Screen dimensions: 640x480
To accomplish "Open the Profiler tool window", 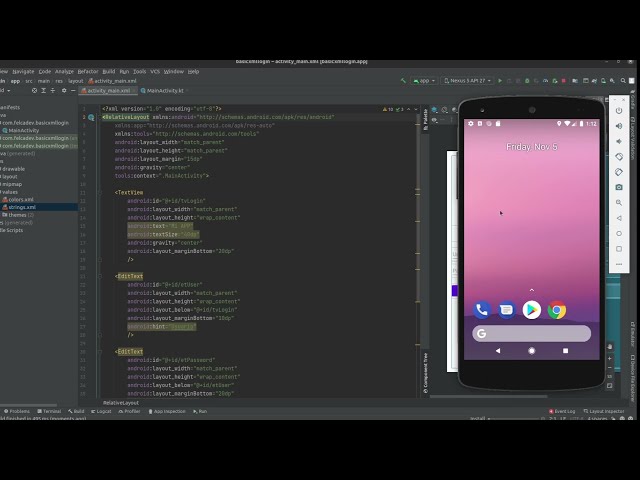I will coord(129,411).
